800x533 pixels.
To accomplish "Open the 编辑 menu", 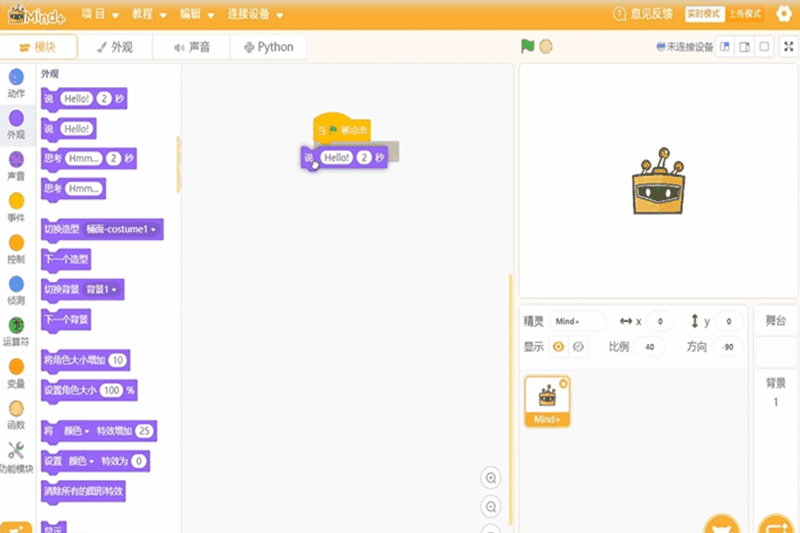I will [x=197, y=14].
